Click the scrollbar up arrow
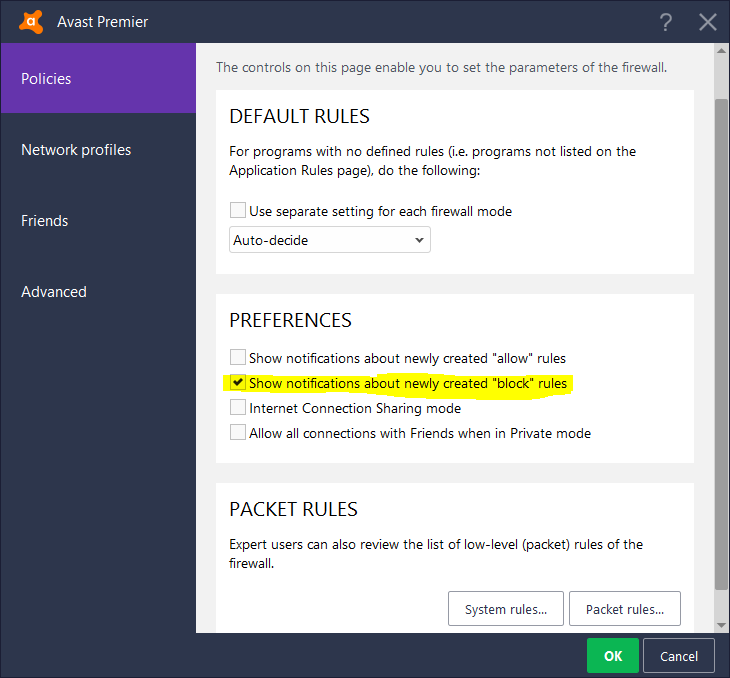Viewport: 730px width, 678px height. click(x=722, y=52)
